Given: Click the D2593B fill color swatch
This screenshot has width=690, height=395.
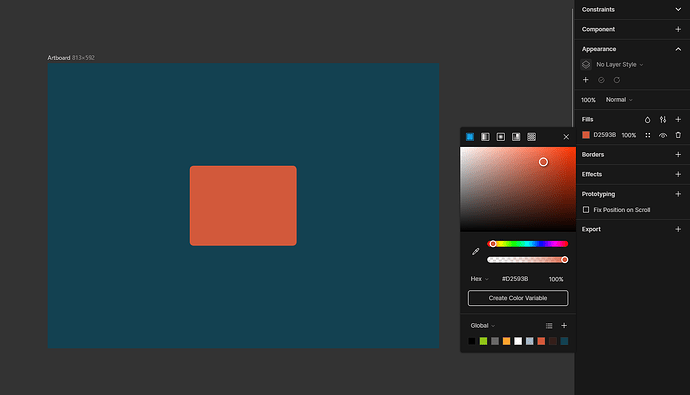Looking at the screenshot, I should coord(586,135).
